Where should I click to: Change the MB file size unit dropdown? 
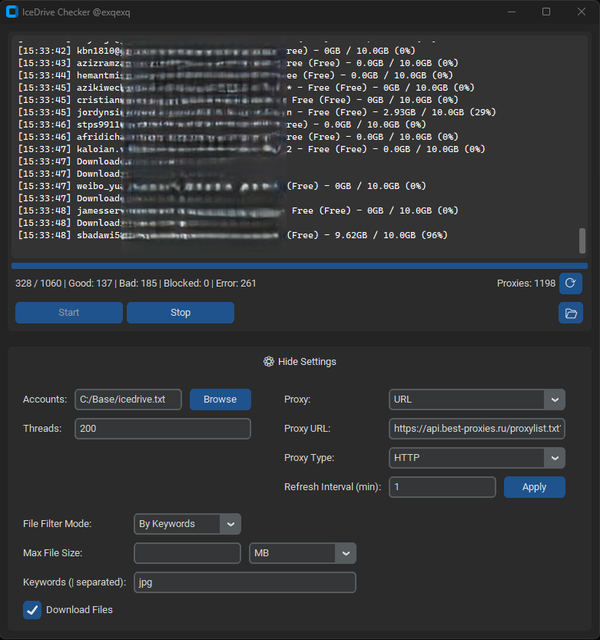point(301,553)
